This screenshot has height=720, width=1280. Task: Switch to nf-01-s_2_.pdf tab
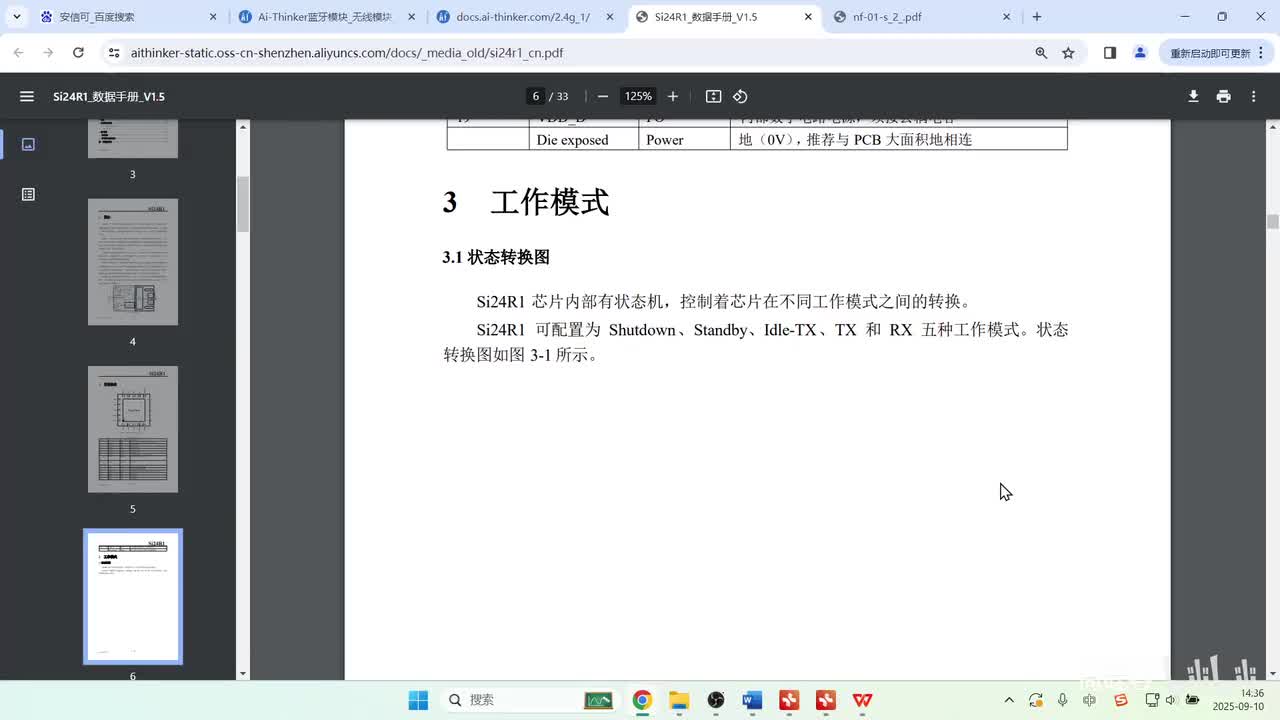tap(923, 17)
